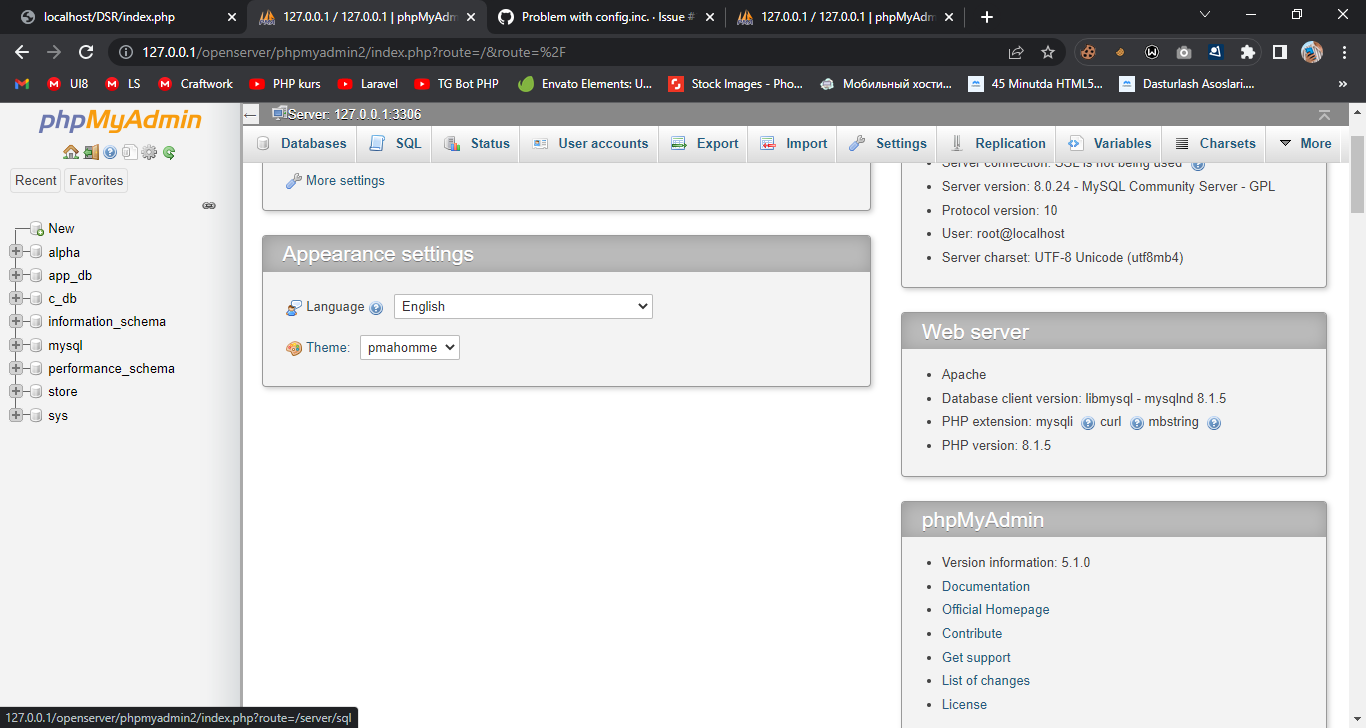
Task: Expand the app_db database tree node
Action: [x=16, y=275]
